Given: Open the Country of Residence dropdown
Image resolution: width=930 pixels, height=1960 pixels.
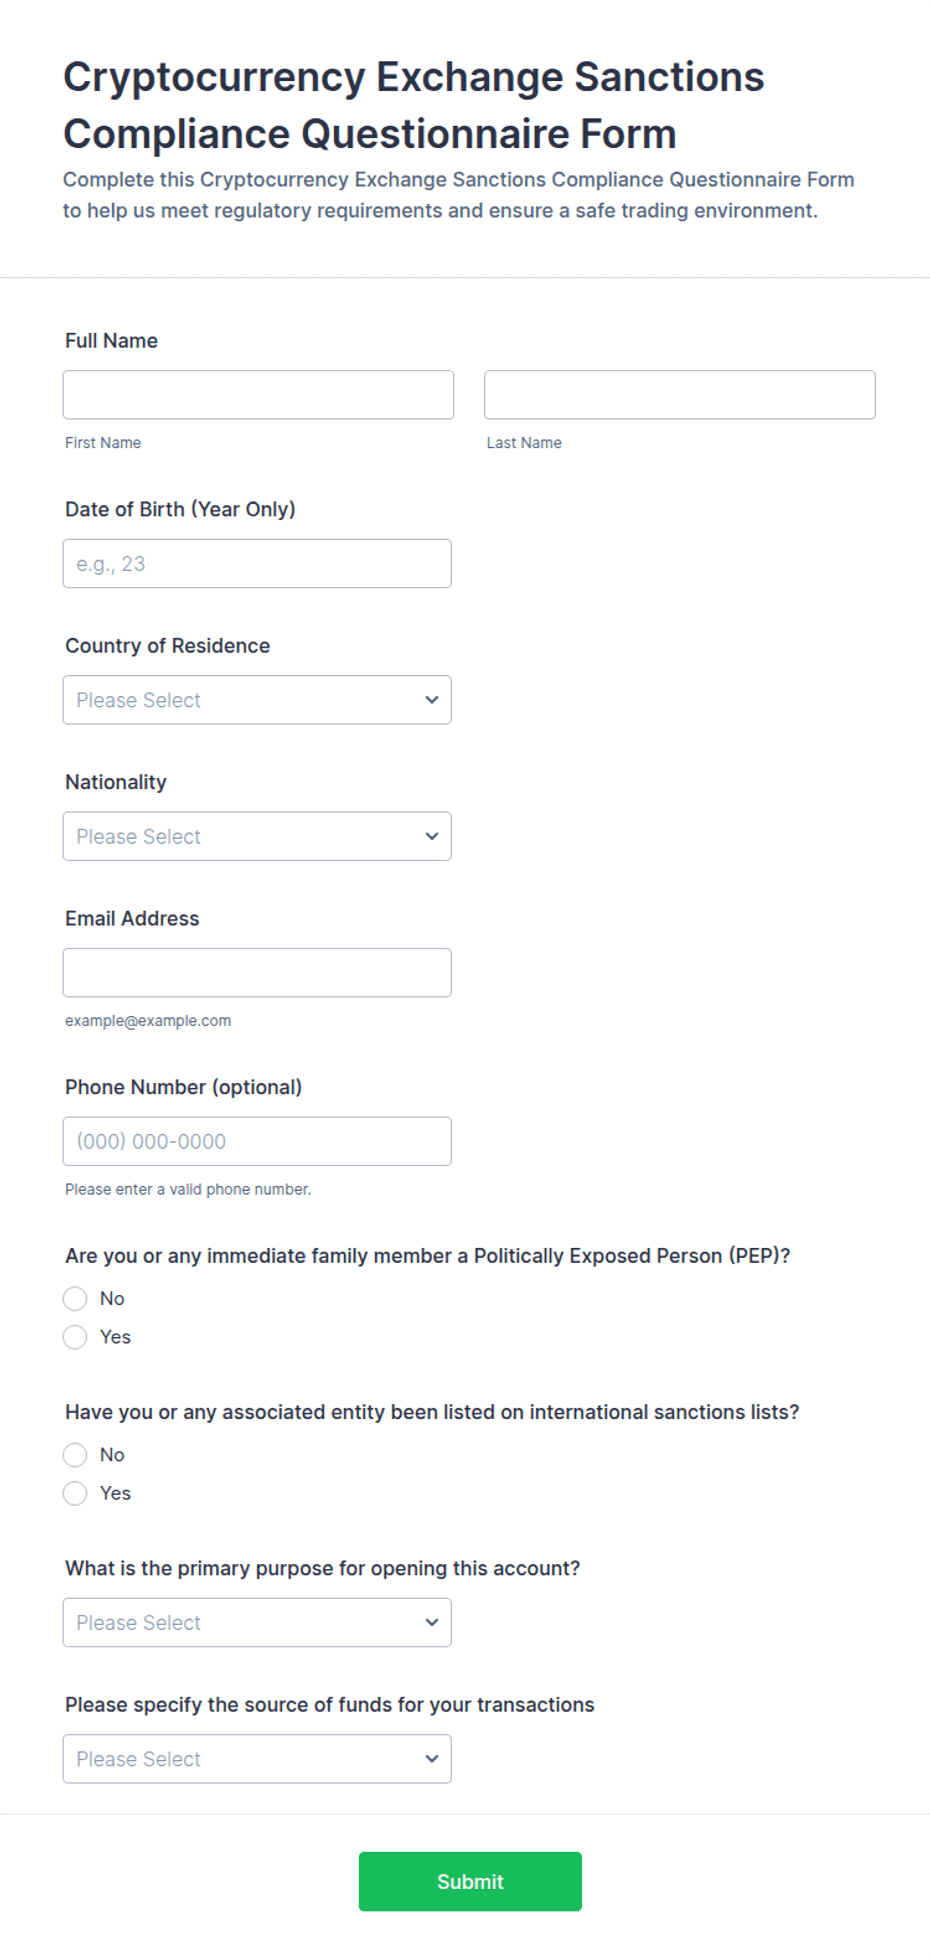Looking at the screenshot, I should coord(257,700).
